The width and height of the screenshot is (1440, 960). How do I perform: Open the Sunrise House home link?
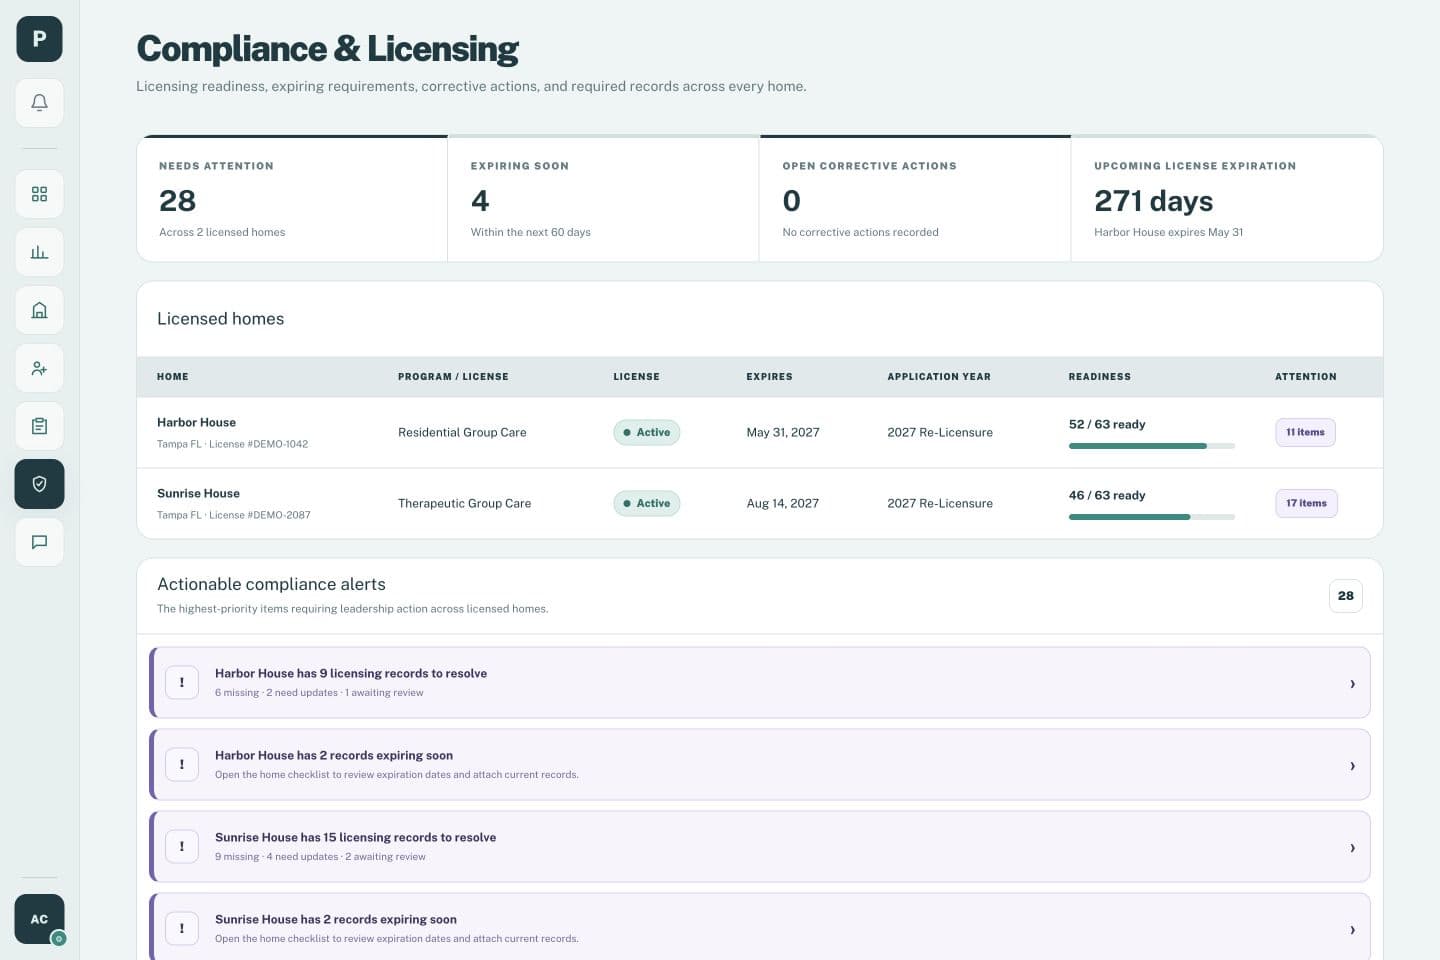pyautogui.click(x=198, y=493)
